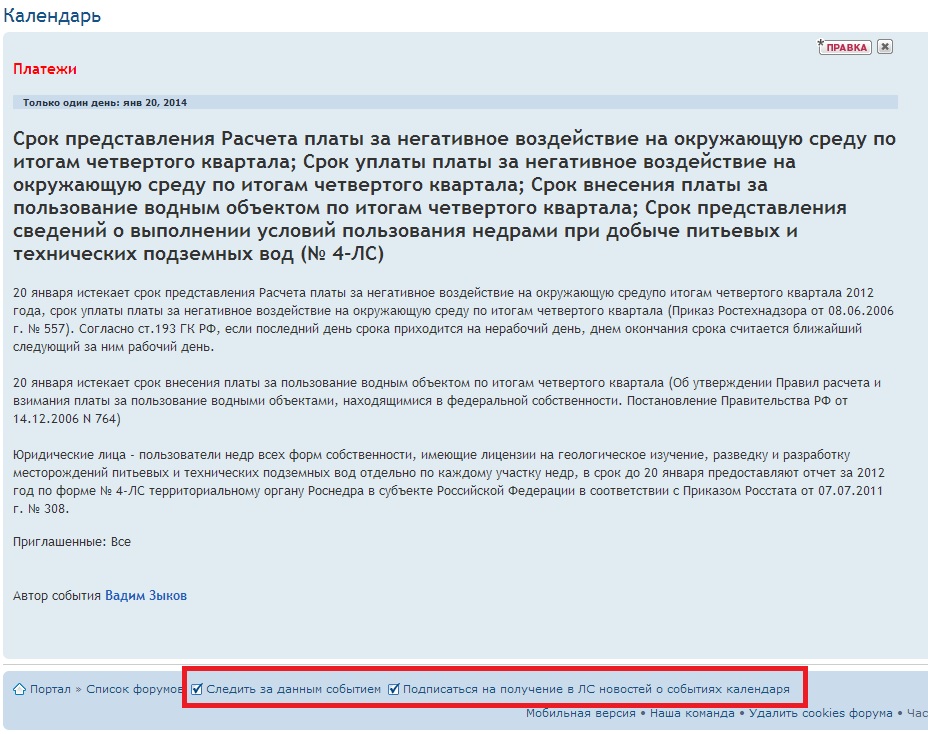Click the Приглашенные: Все line
The height and width of the screenshot is (734, 928).
(x=72, y=542)
